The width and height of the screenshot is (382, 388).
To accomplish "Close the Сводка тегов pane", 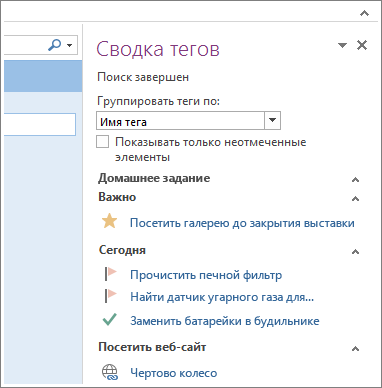I will coord(362,45).
